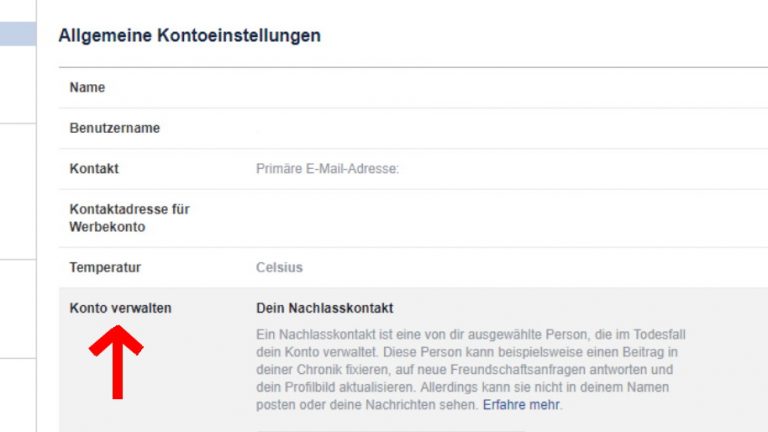Click the Celsius temperature value
This screenshot has height=432, width=768.
tap(279, 268)
